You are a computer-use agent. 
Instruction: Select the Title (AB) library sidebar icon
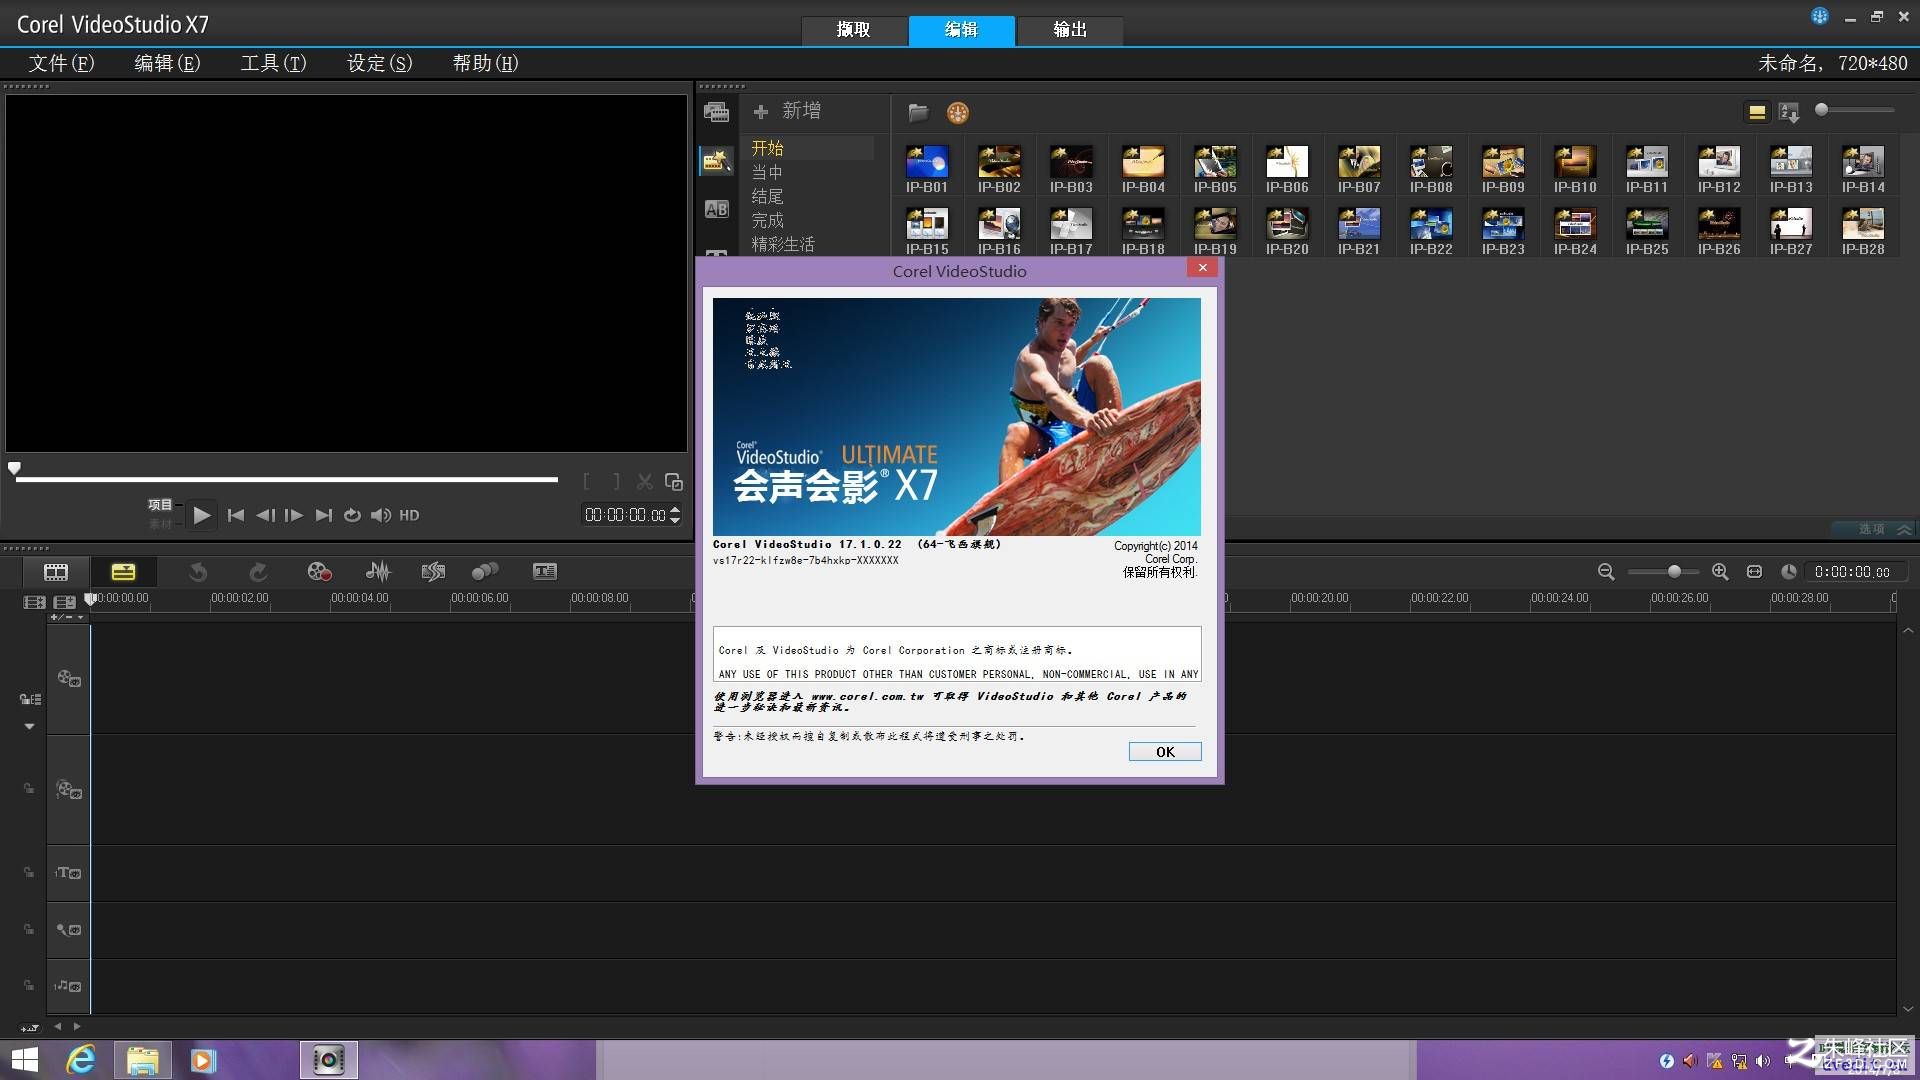coord(716,209)
